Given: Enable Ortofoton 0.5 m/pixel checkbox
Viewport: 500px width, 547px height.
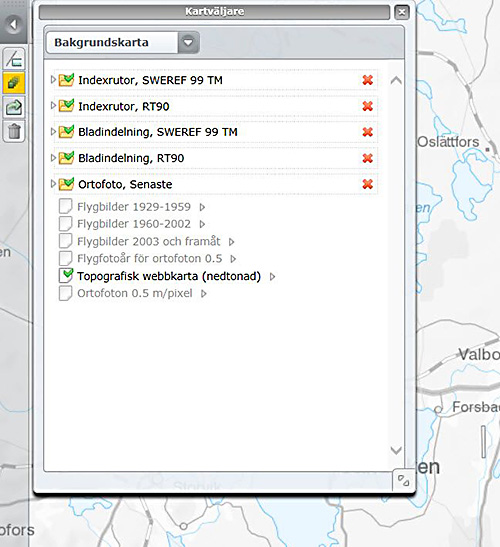Looking at the screenshot, I should [x=66, y=293].
